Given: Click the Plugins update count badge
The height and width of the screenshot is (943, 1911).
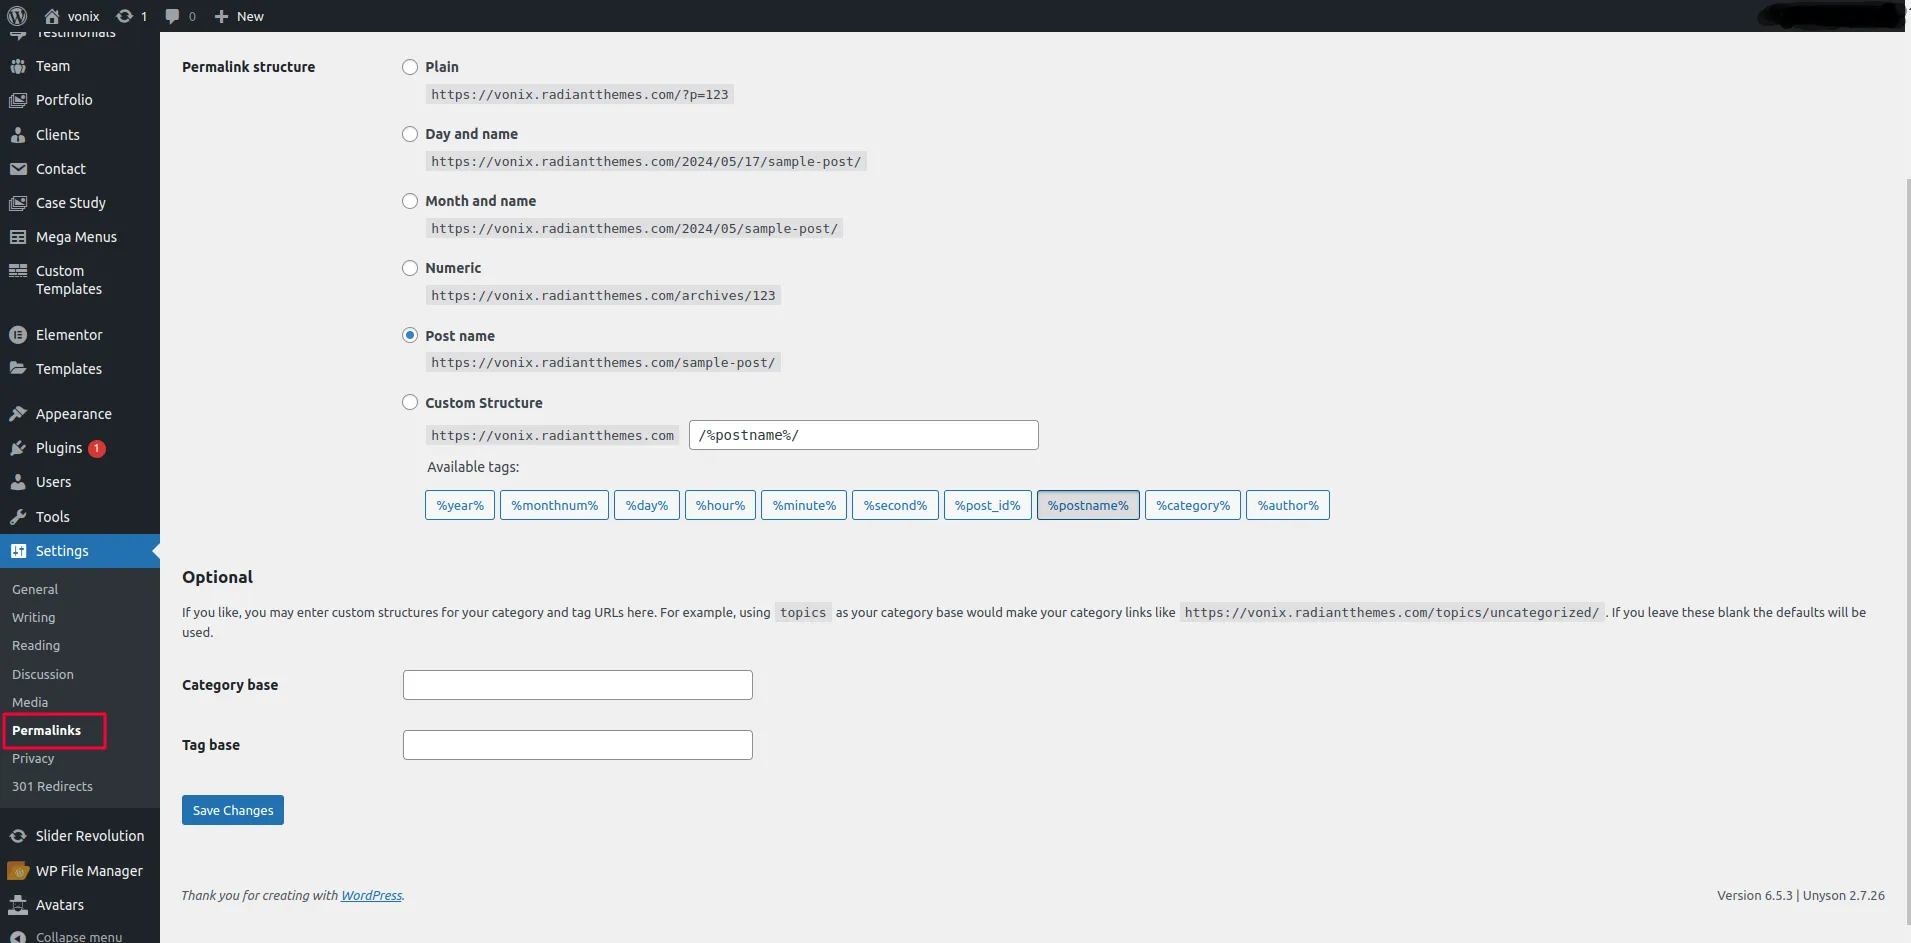Looking at the screenshot, I should pyautogui.click(x=97, y=448).
